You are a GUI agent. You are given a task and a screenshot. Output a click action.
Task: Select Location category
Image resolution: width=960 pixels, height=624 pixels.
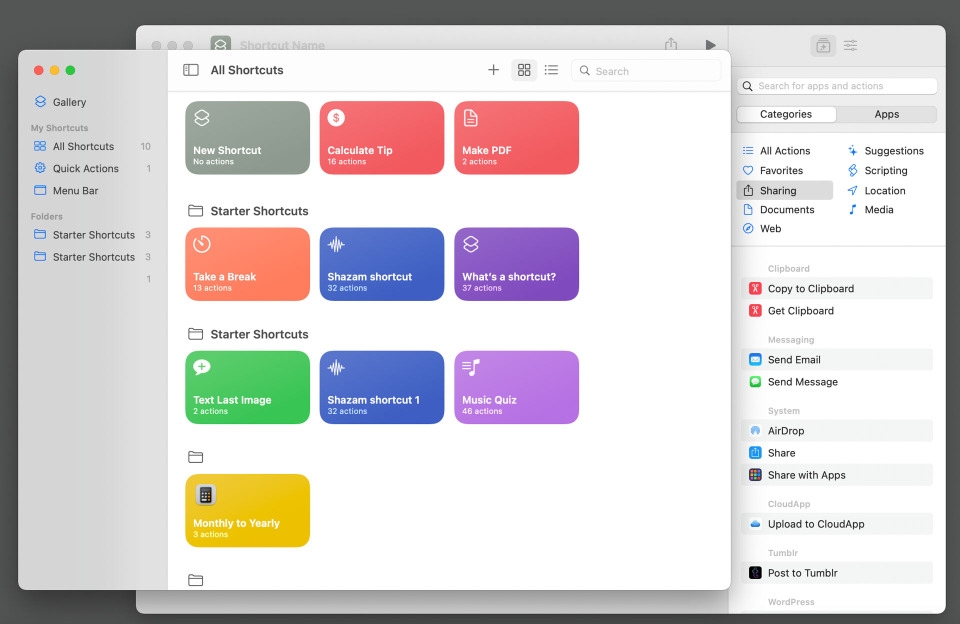(x=876, y=190)
